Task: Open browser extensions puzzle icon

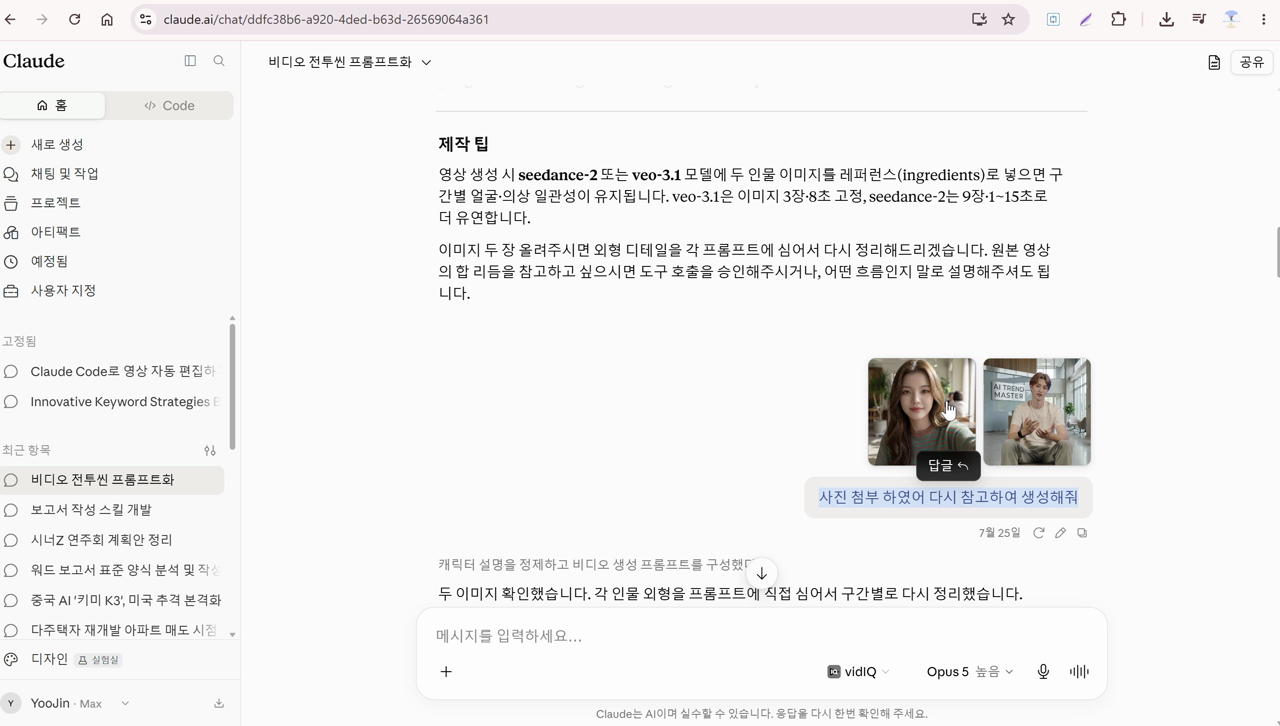Action: pos(1118,19)
